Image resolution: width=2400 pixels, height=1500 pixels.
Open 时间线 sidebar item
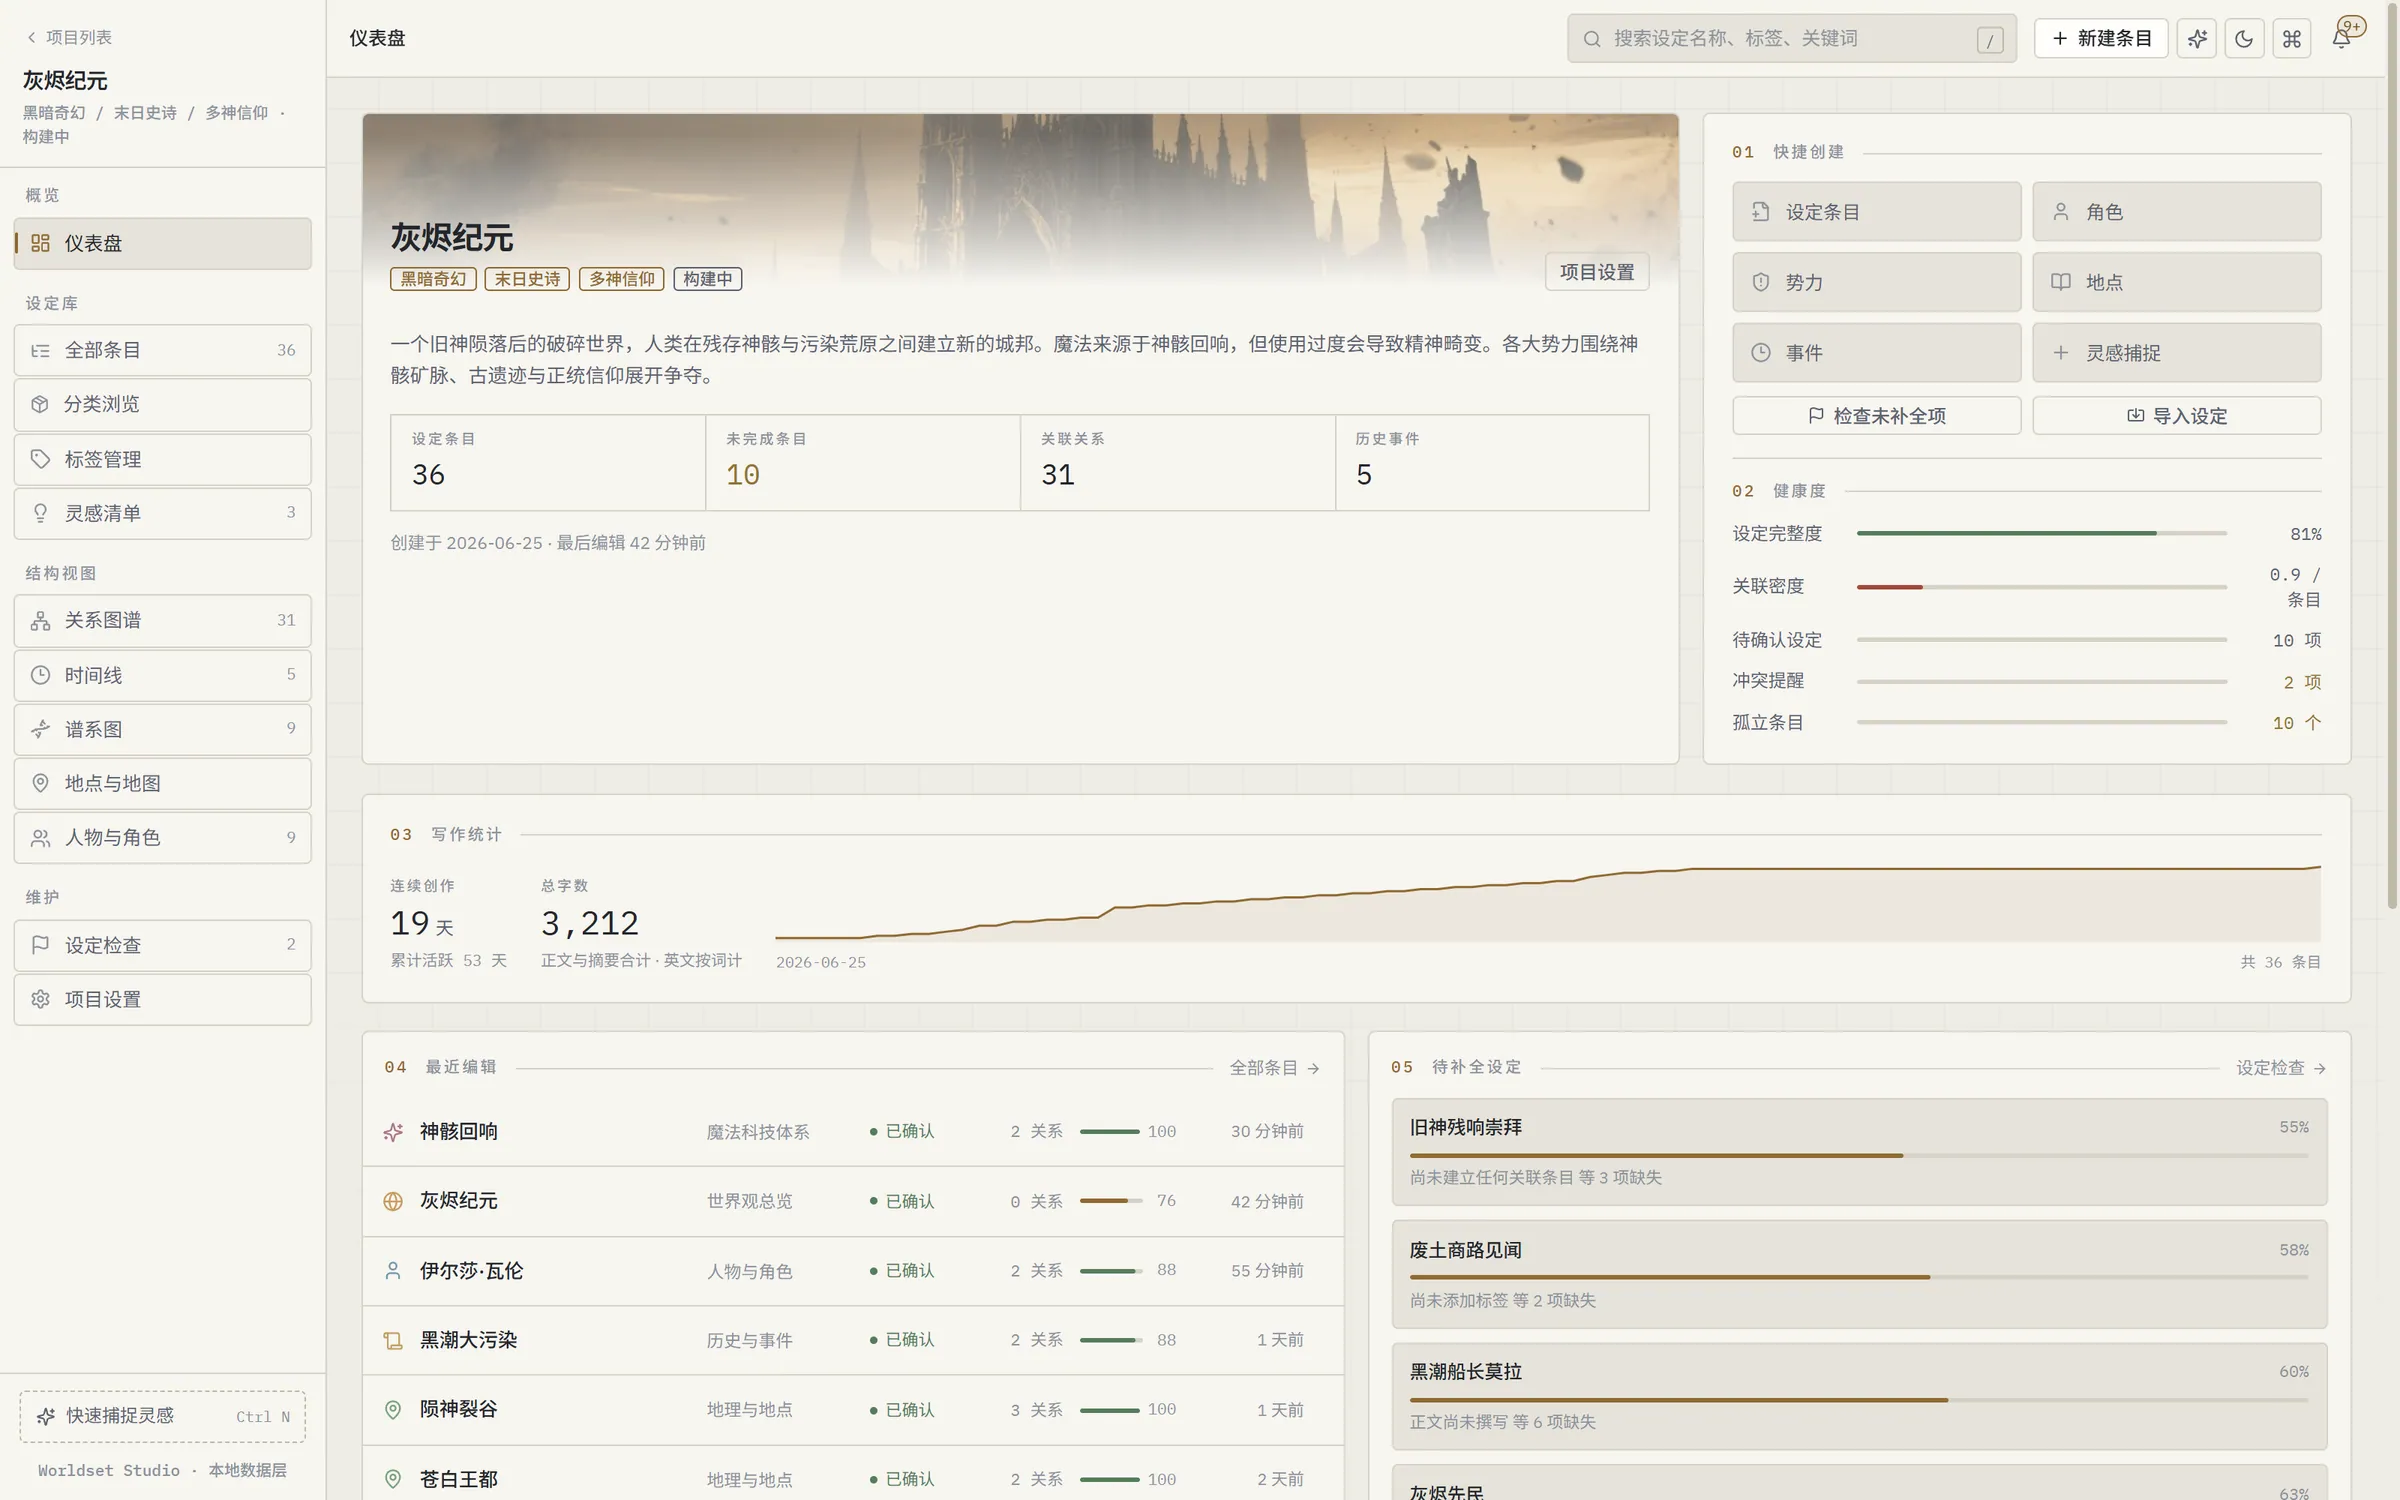coord(162,675)
